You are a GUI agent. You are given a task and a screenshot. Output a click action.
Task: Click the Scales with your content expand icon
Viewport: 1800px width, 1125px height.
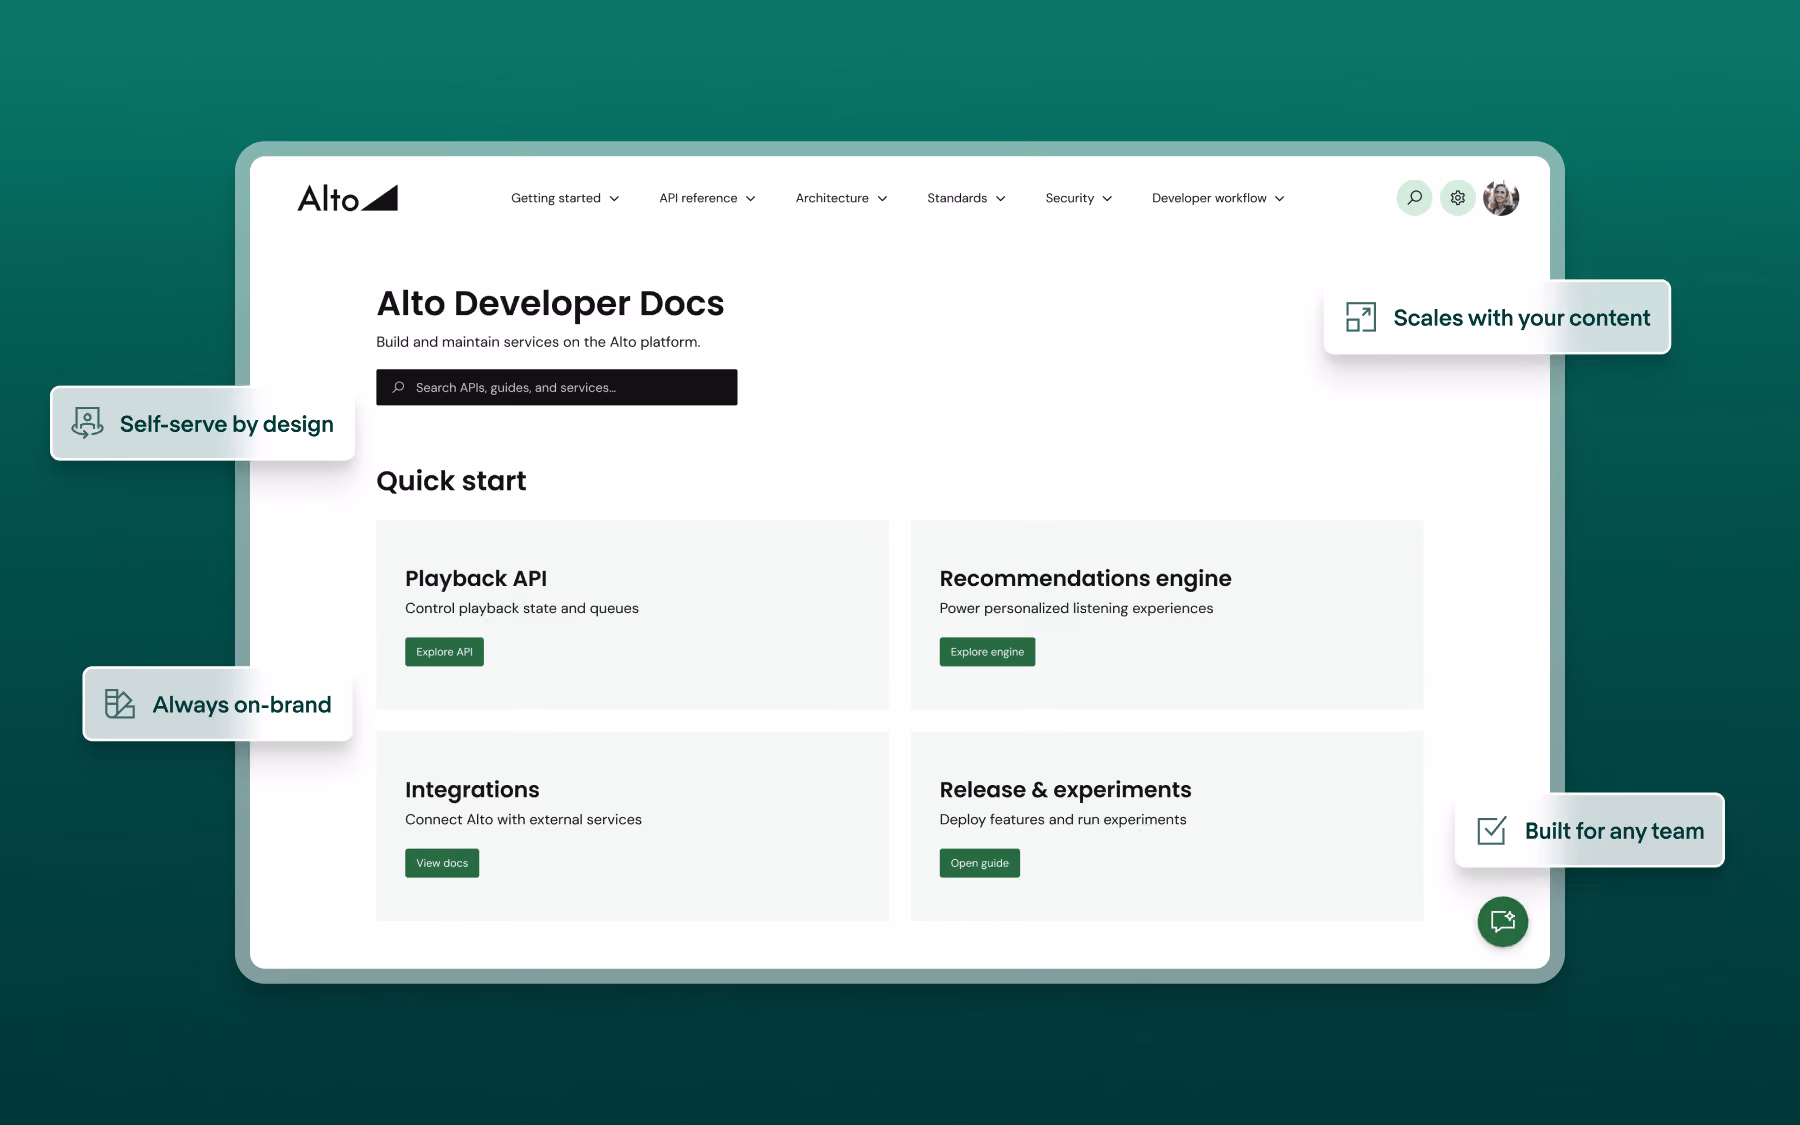click(1361, 317)
